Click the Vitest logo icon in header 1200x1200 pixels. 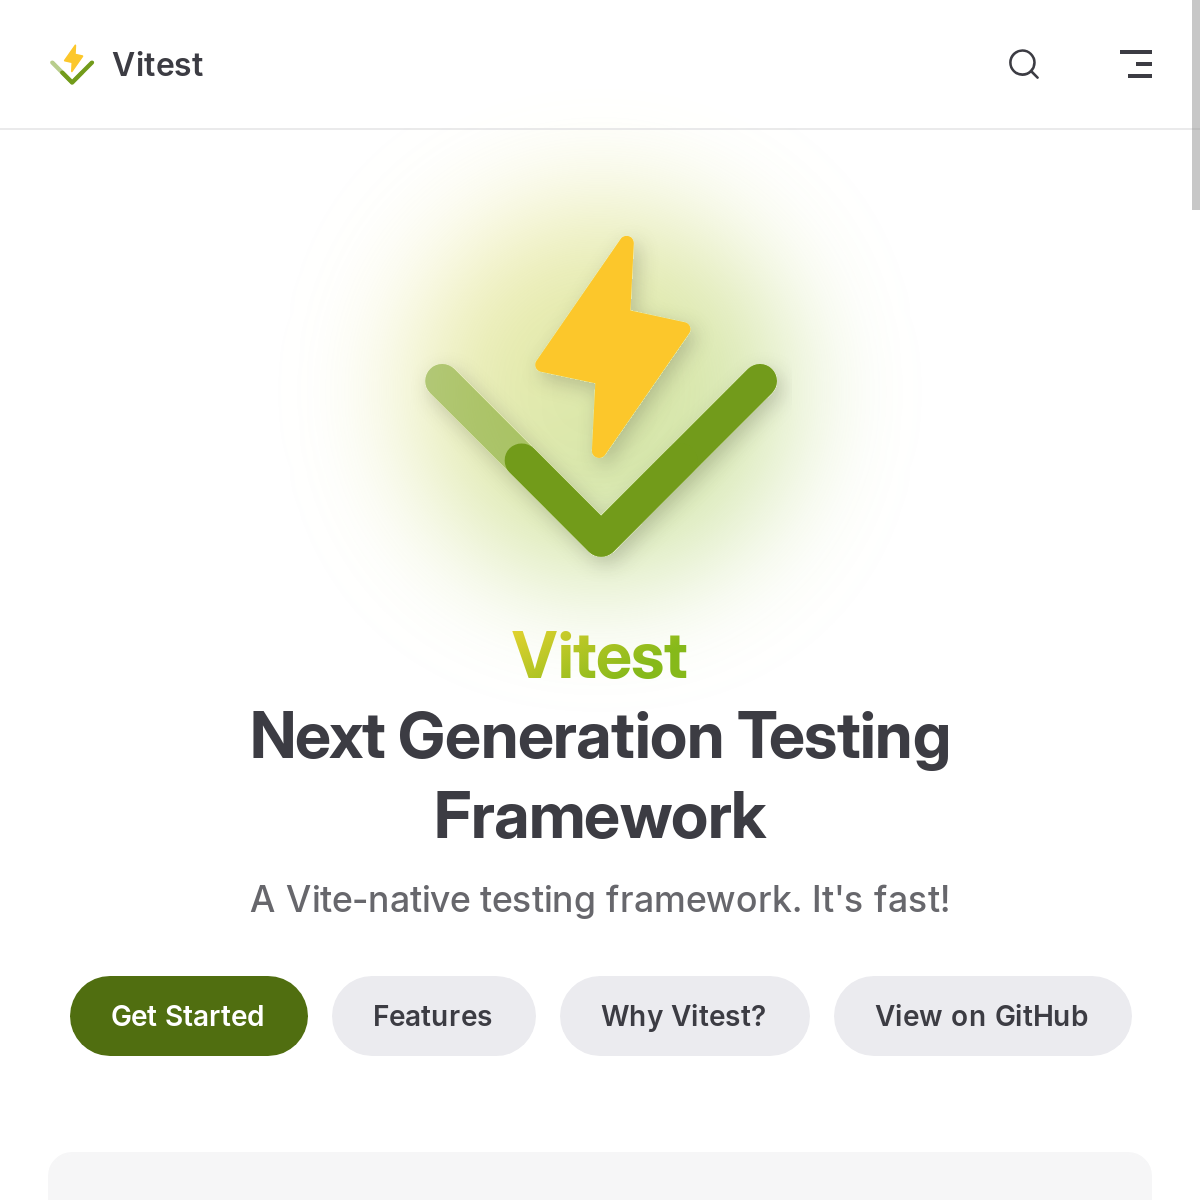(x=72, y=65)
